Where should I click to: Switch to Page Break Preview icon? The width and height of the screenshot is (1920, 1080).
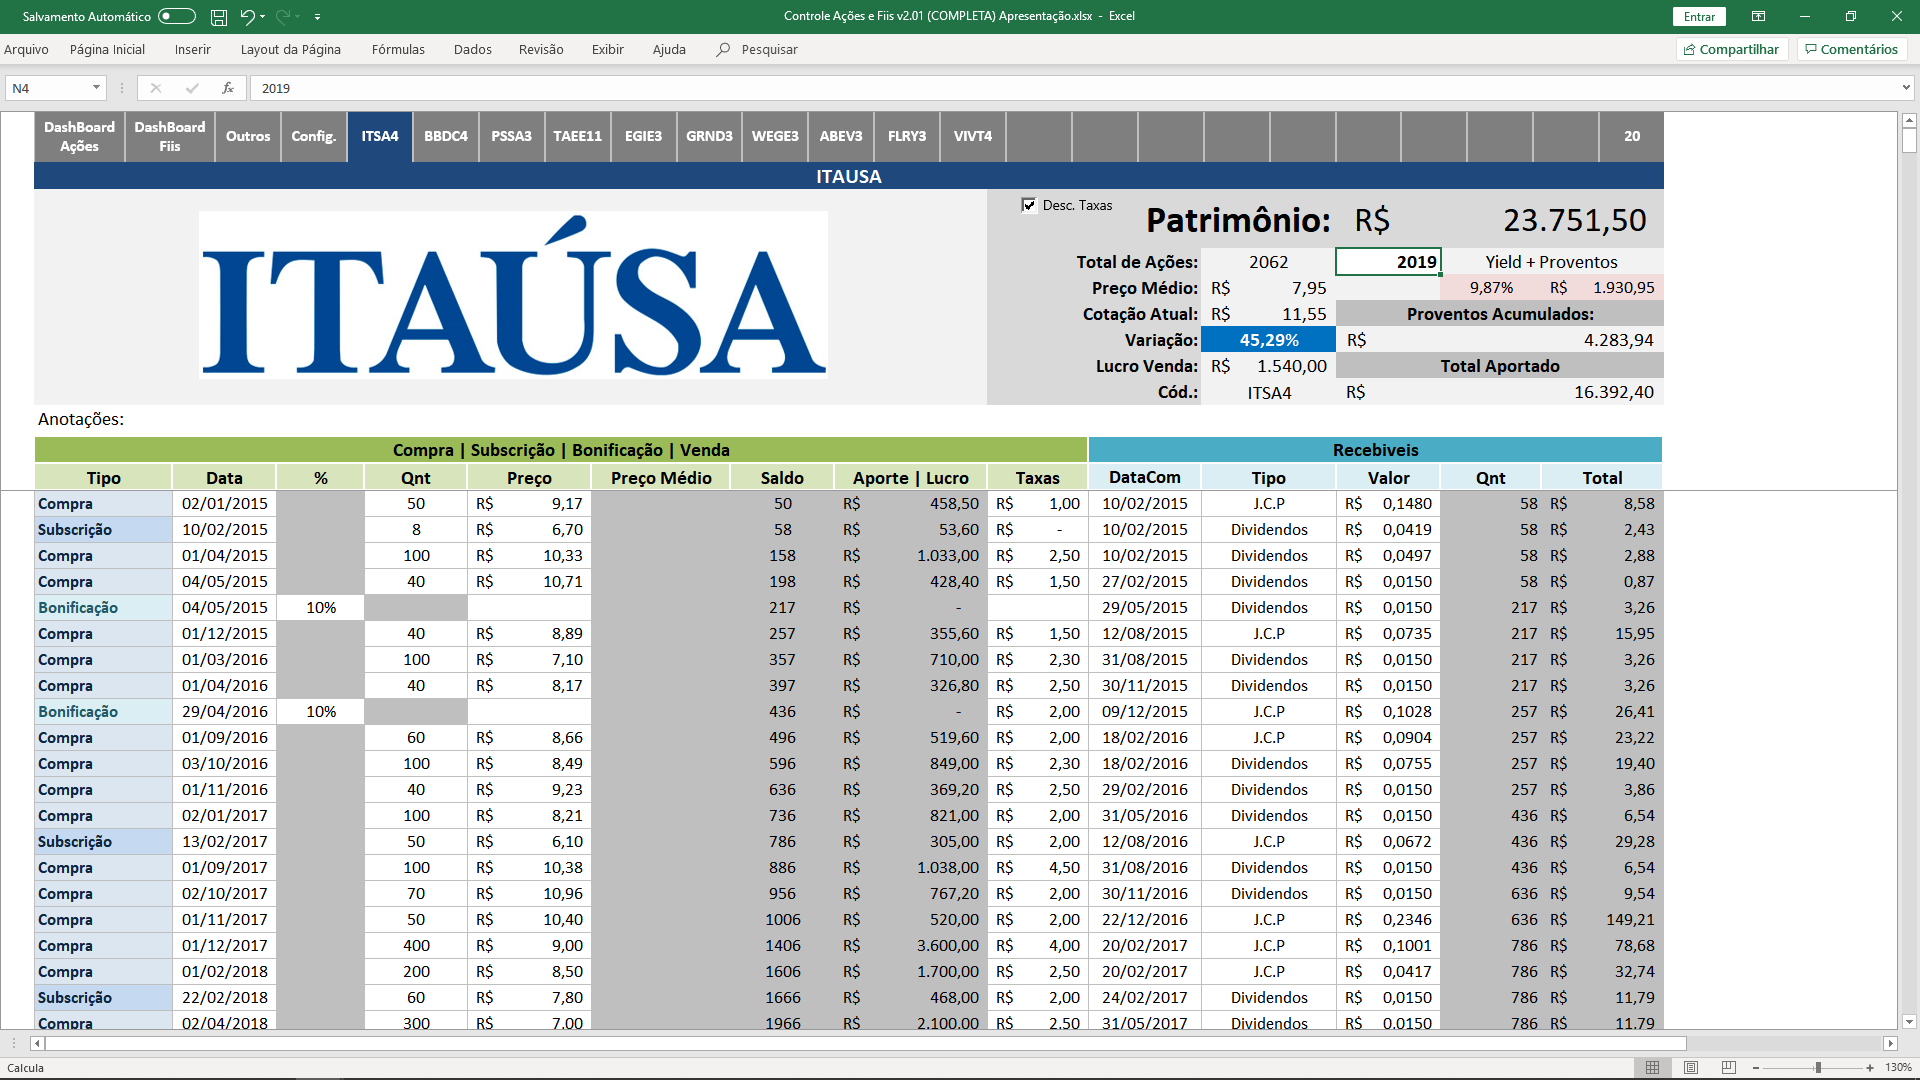(1729, 1068)
